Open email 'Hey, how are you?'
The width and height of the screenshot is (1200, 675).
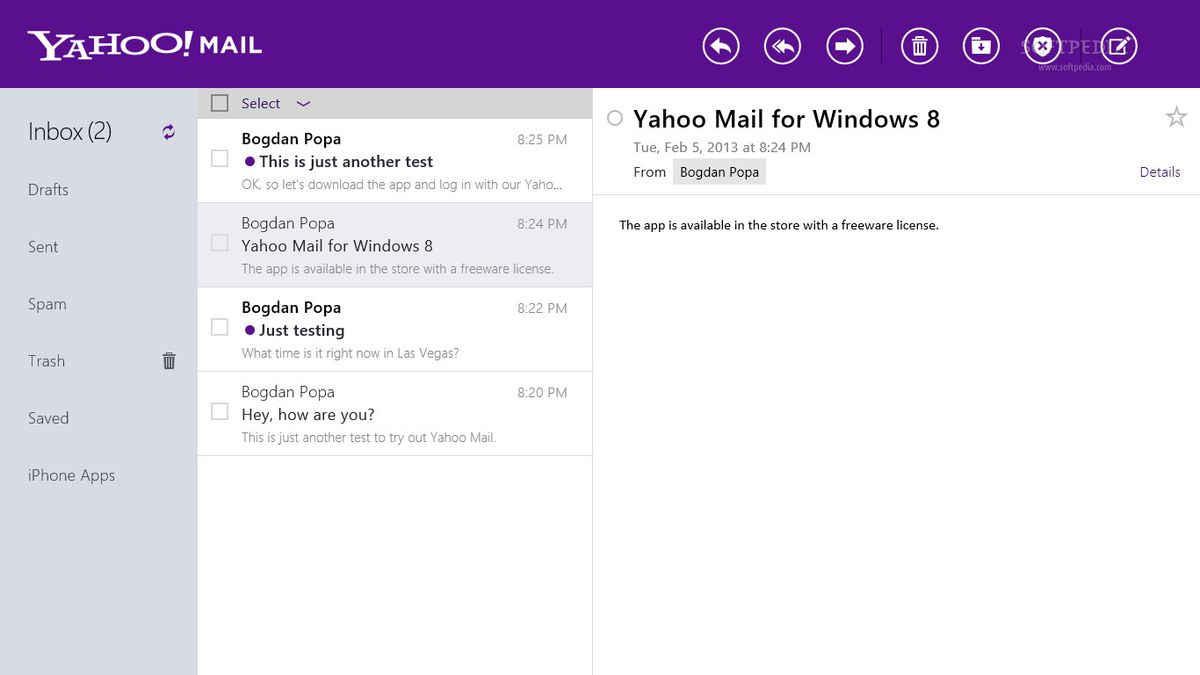[395, 414]
